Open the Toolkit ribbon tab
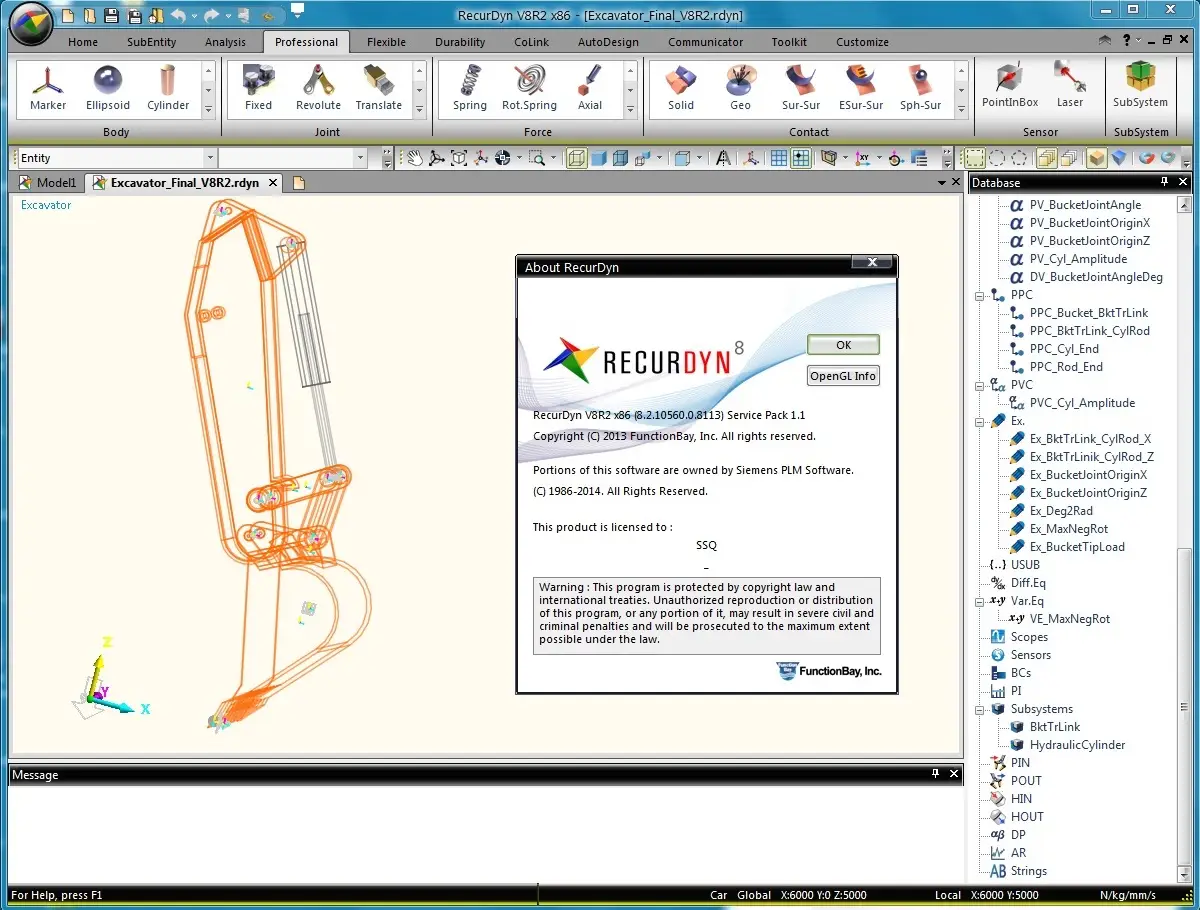 click(789, 42)
